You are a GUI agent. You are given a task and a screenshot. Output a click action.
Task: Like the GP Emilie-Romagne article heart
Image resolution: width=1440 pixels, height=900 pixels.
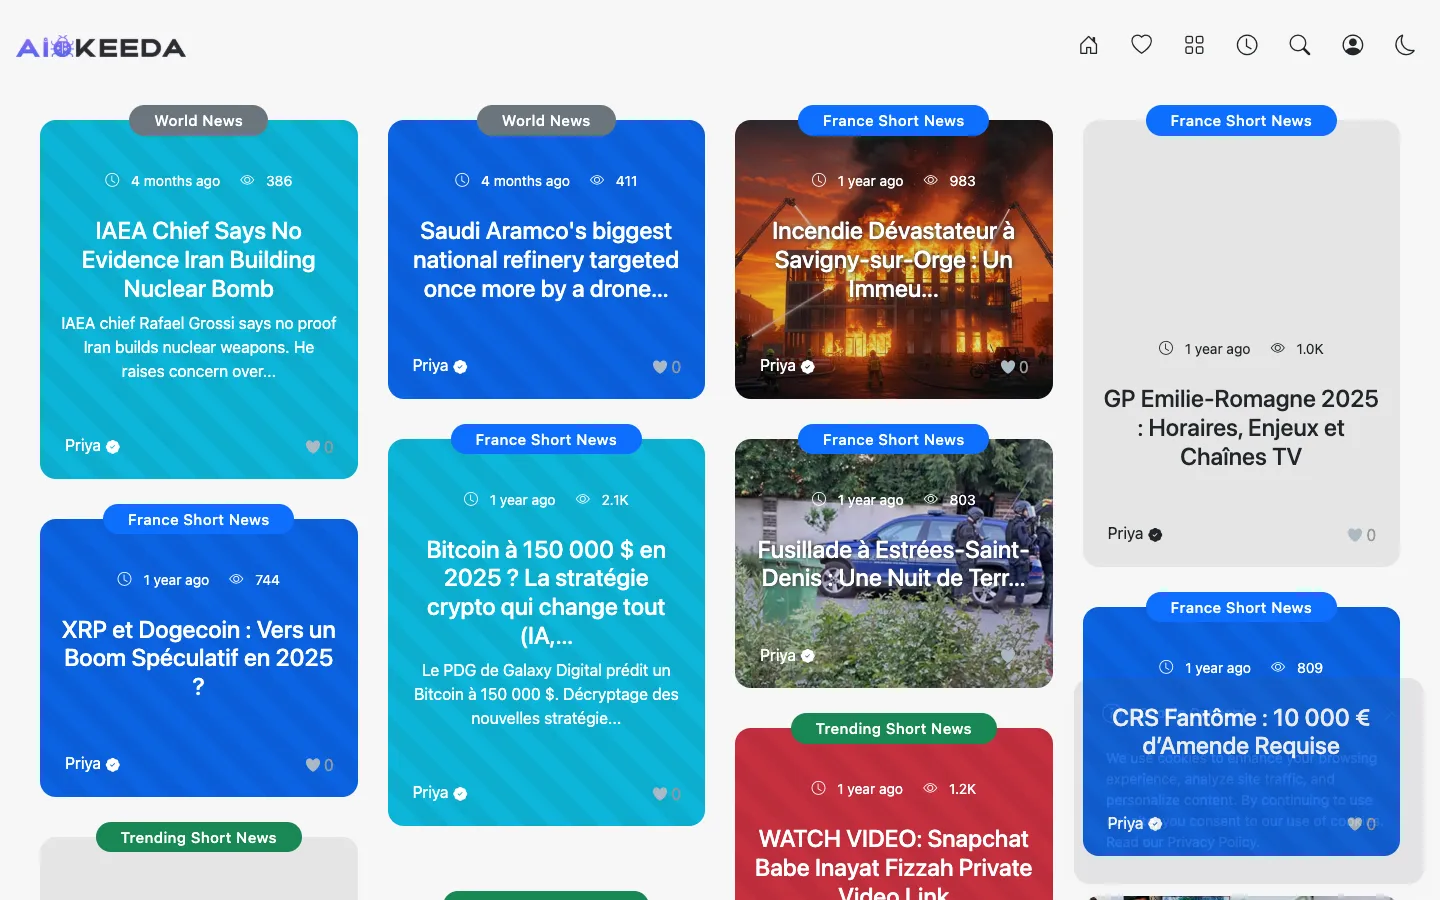click(1355, 535)
